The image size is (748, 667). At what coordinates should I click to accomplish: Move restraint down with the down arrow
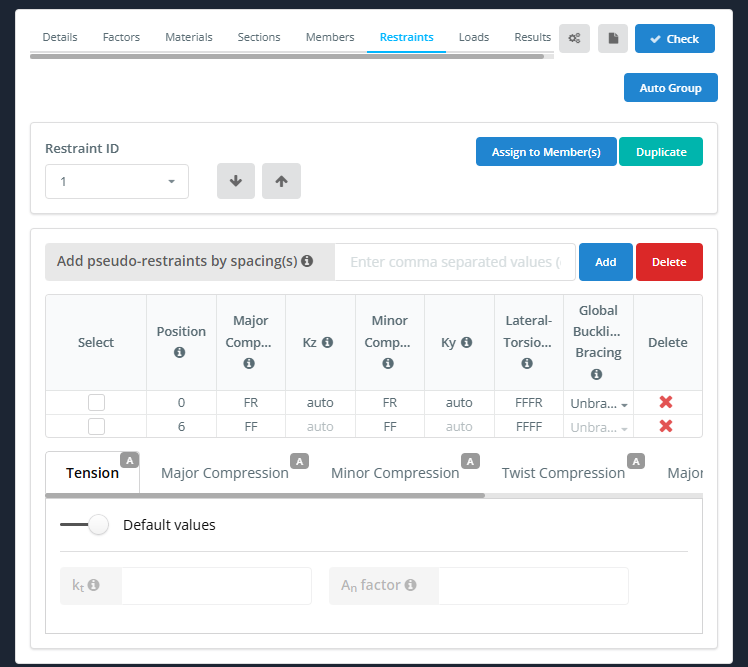pyautogui.click(x=236, y=181)
